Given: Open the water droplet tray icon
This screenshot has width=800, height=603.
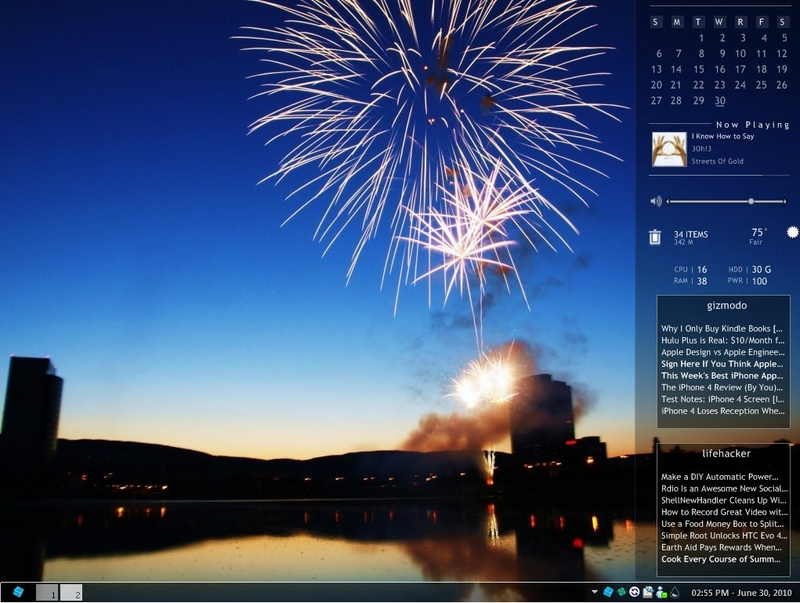Looking at the screenshot, I should [x=675, y=592].
